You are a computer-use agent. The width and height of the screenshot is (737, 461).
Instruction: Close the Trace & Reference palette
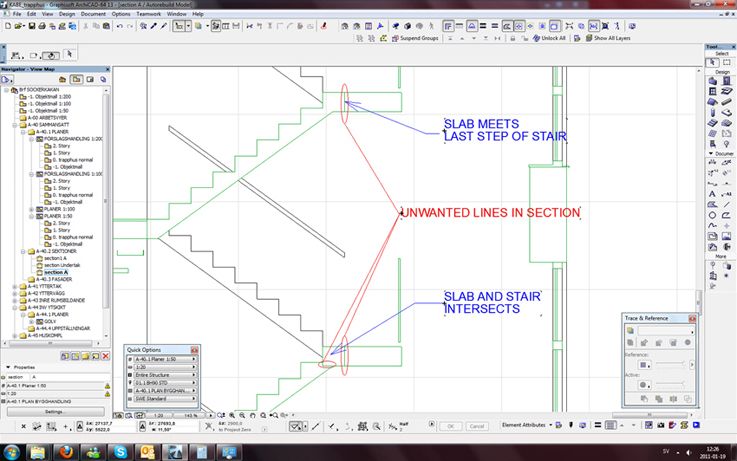click(x=692, y=318)
